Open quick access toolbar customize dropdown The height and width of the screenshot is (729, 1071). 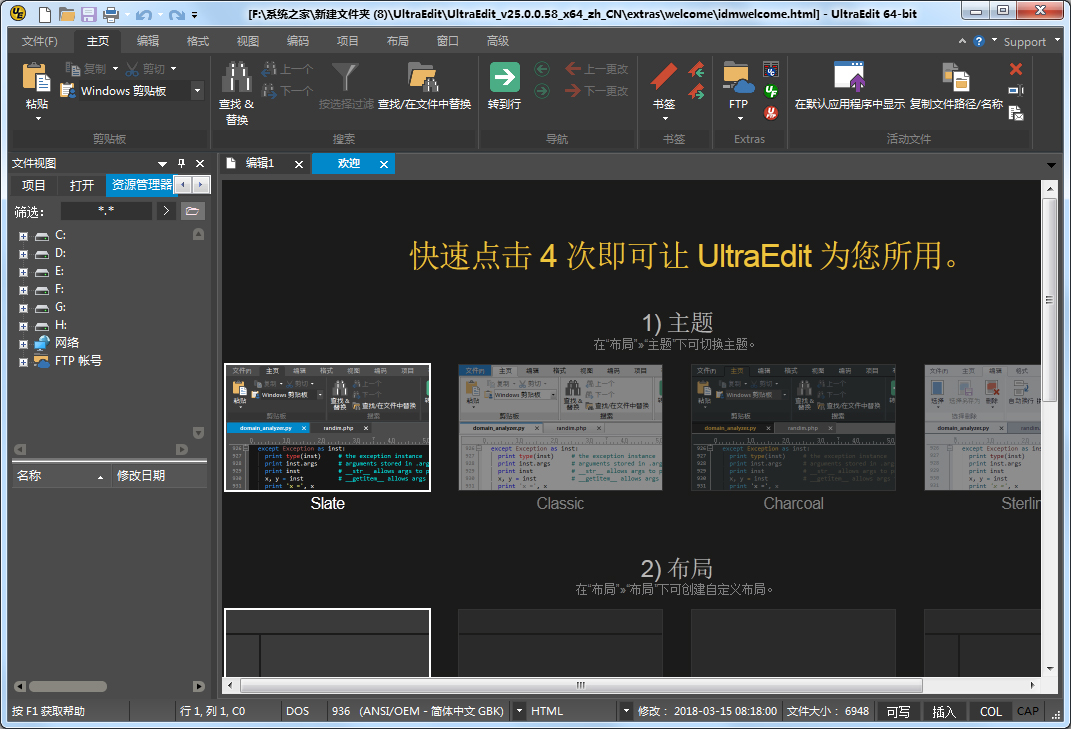[x=195, y=15]
